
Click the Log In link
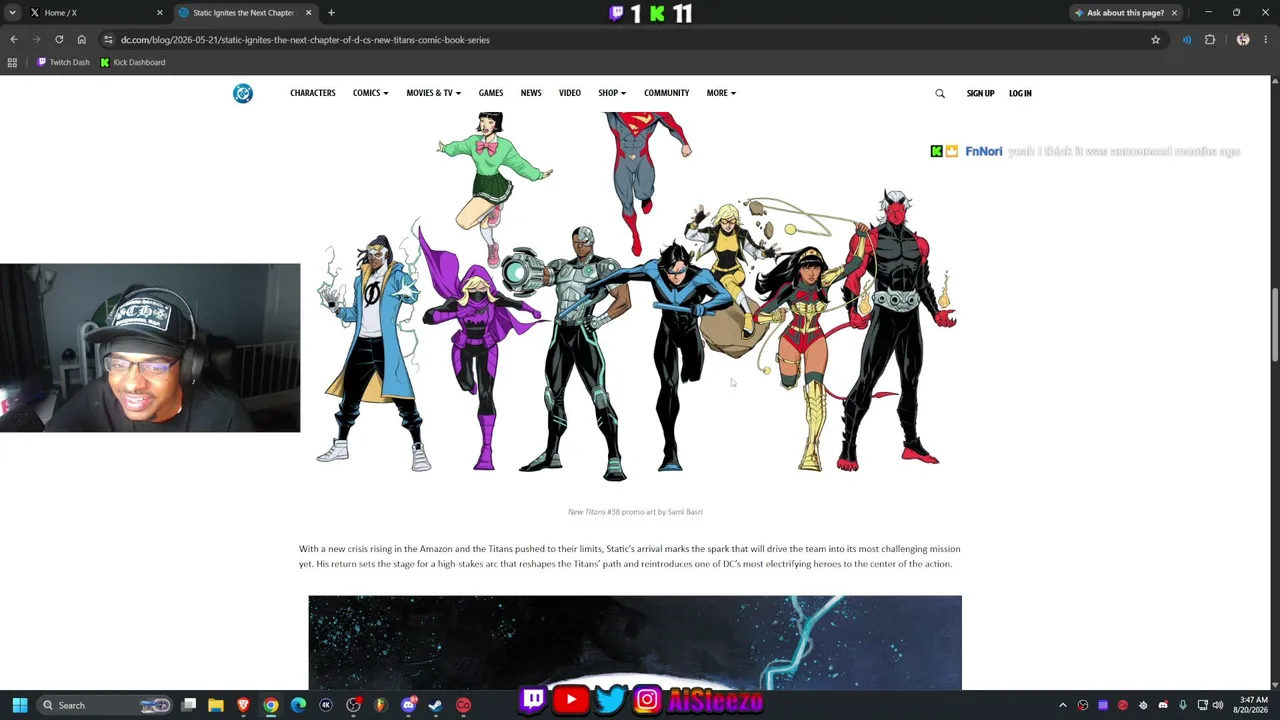[x=1020, y=93]
